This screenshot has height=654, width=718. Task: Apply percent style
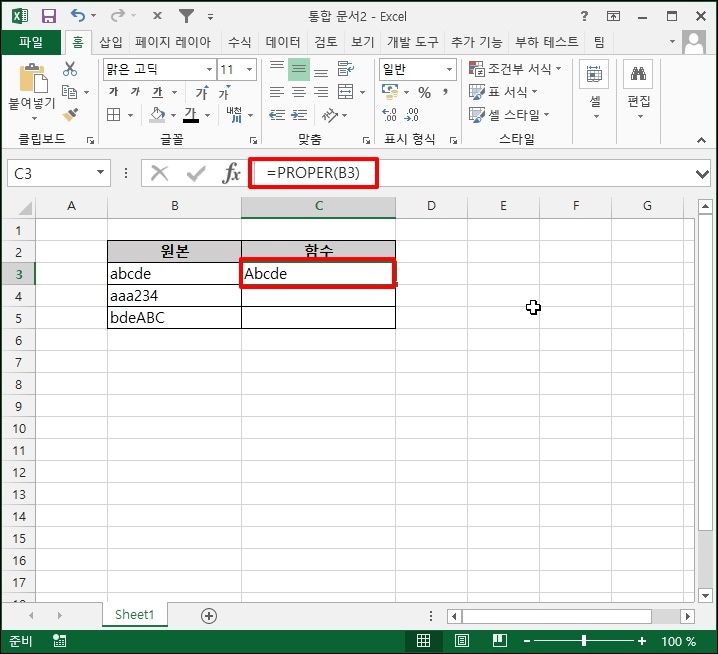pyautogui.click(x=424, y=93)
